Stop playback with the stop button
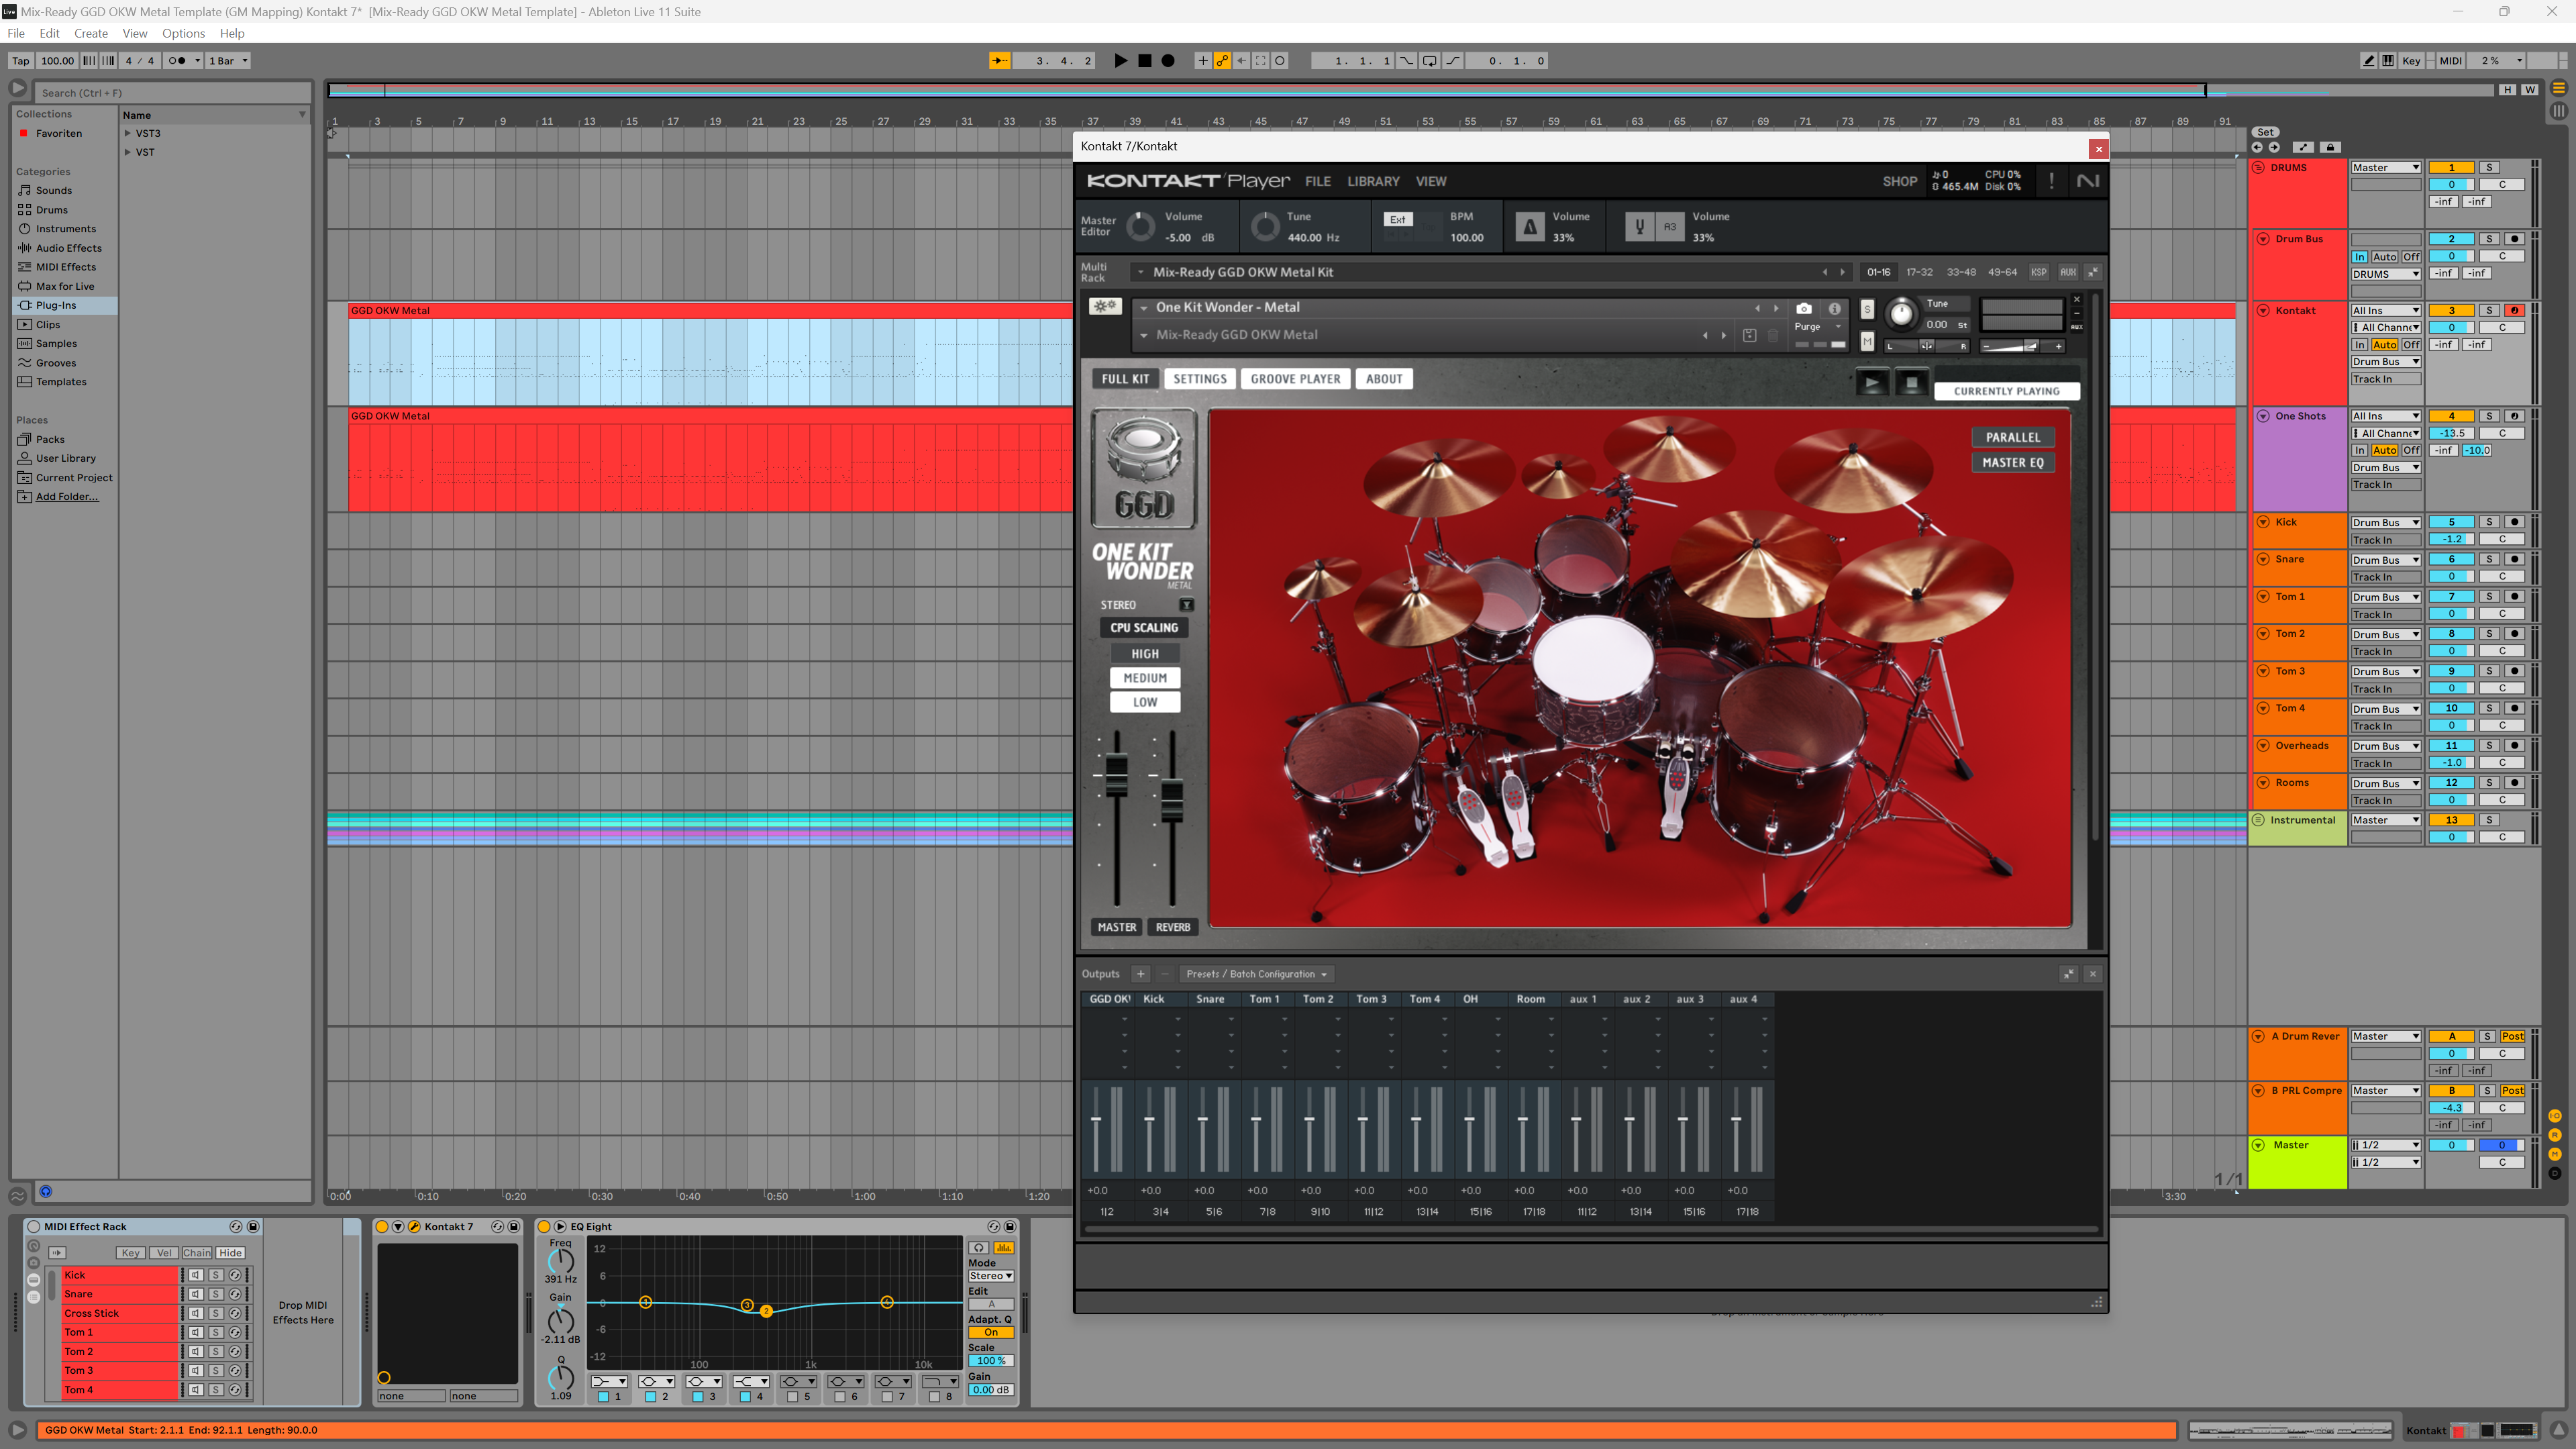 [1144, 60]
